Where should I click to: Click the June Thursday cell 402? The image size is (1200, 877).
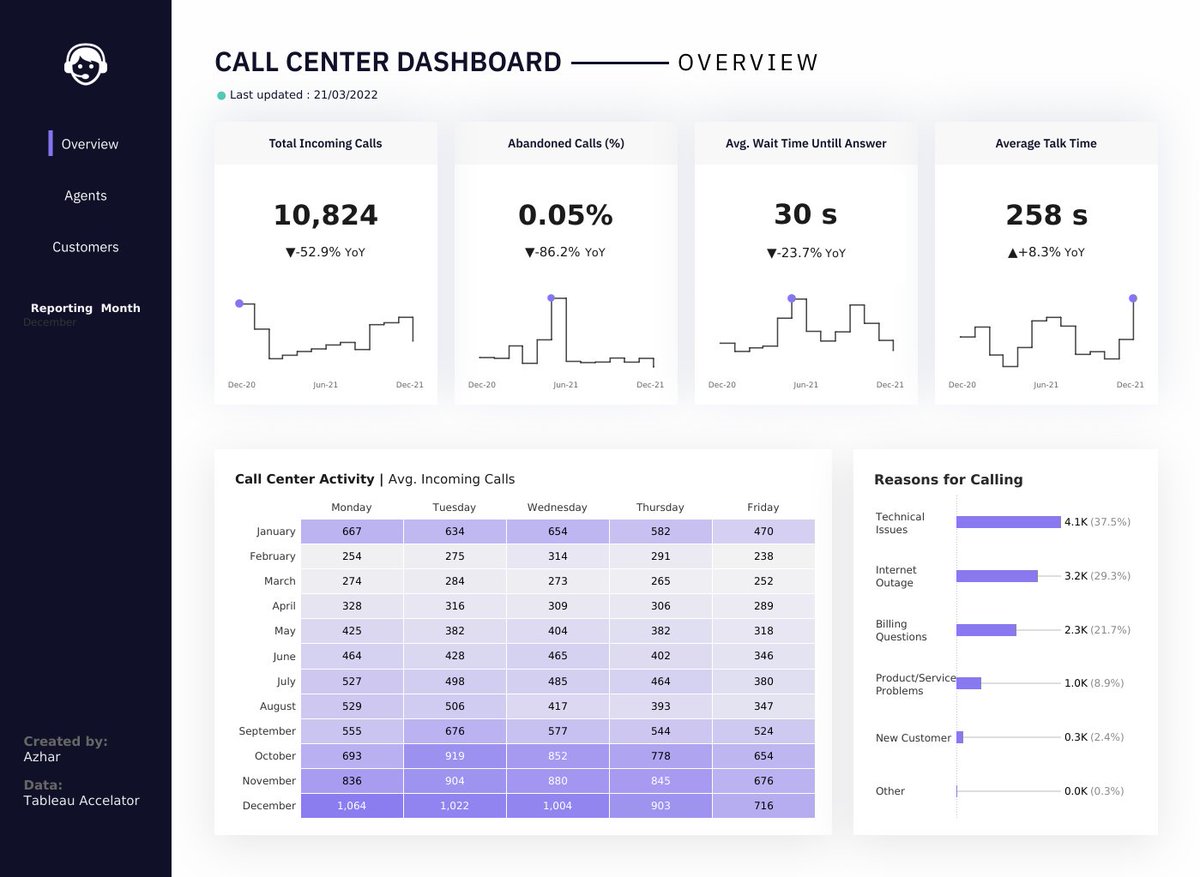pyautogui.click(x=661, y=656)
